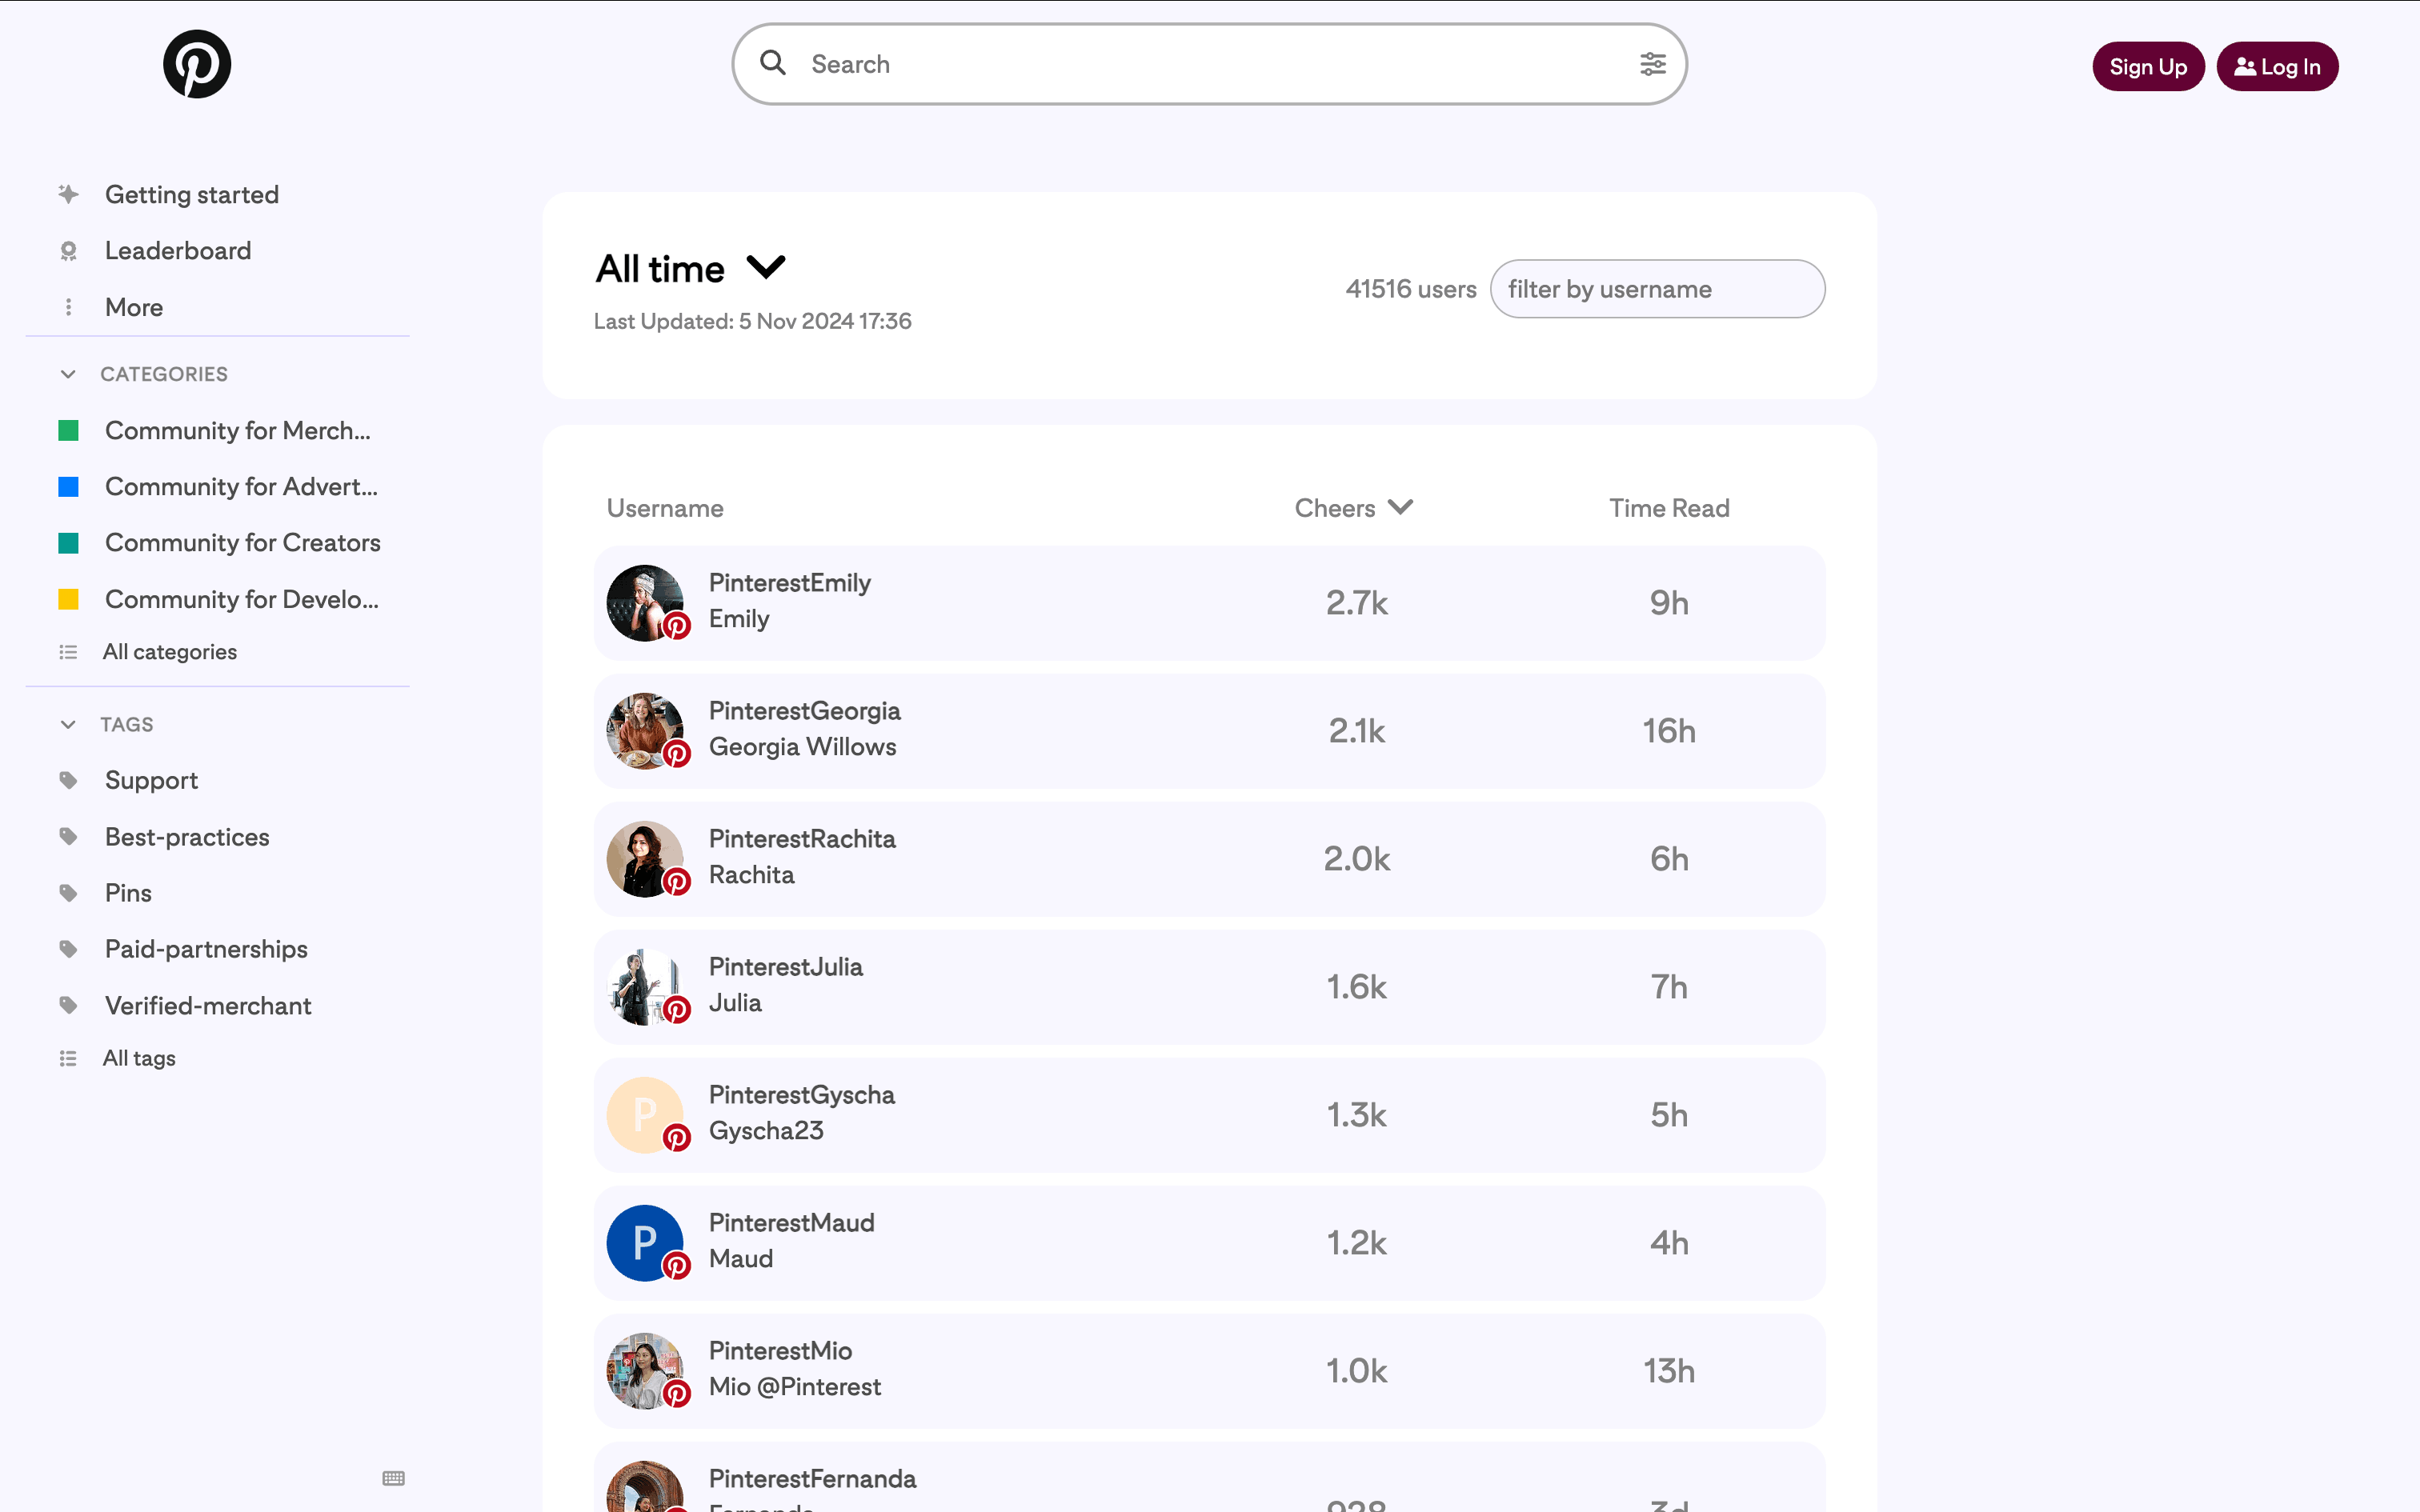Click the All tags list icon
This screenshot has height=1512, width=2420.
(67, 1057)
